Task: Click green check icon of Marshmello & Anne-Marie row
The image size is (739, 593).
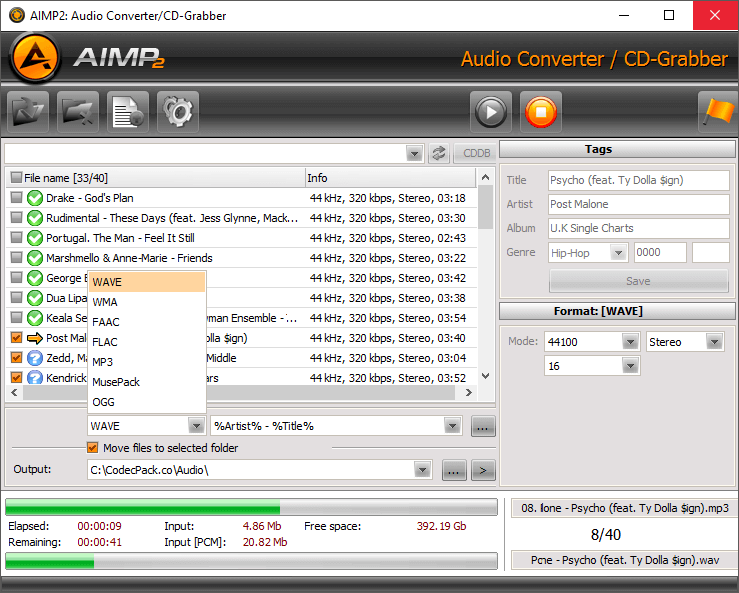Action: [35, 258]
